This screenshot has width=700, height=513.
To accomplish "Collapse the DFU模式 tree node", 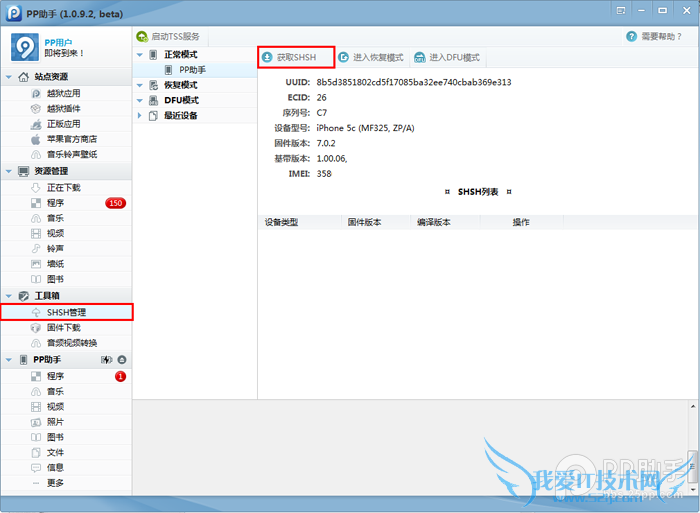I will coord(140,100).
